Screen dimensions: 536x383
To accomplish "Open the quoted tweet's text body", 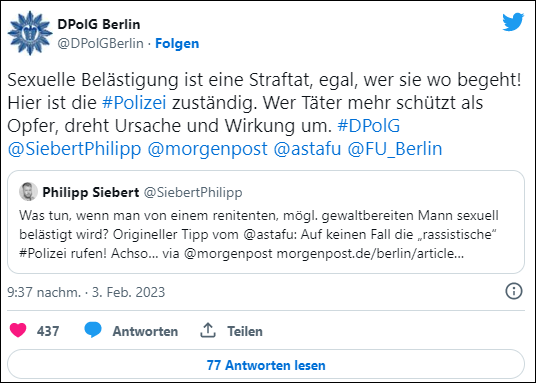I will point(259,235).
